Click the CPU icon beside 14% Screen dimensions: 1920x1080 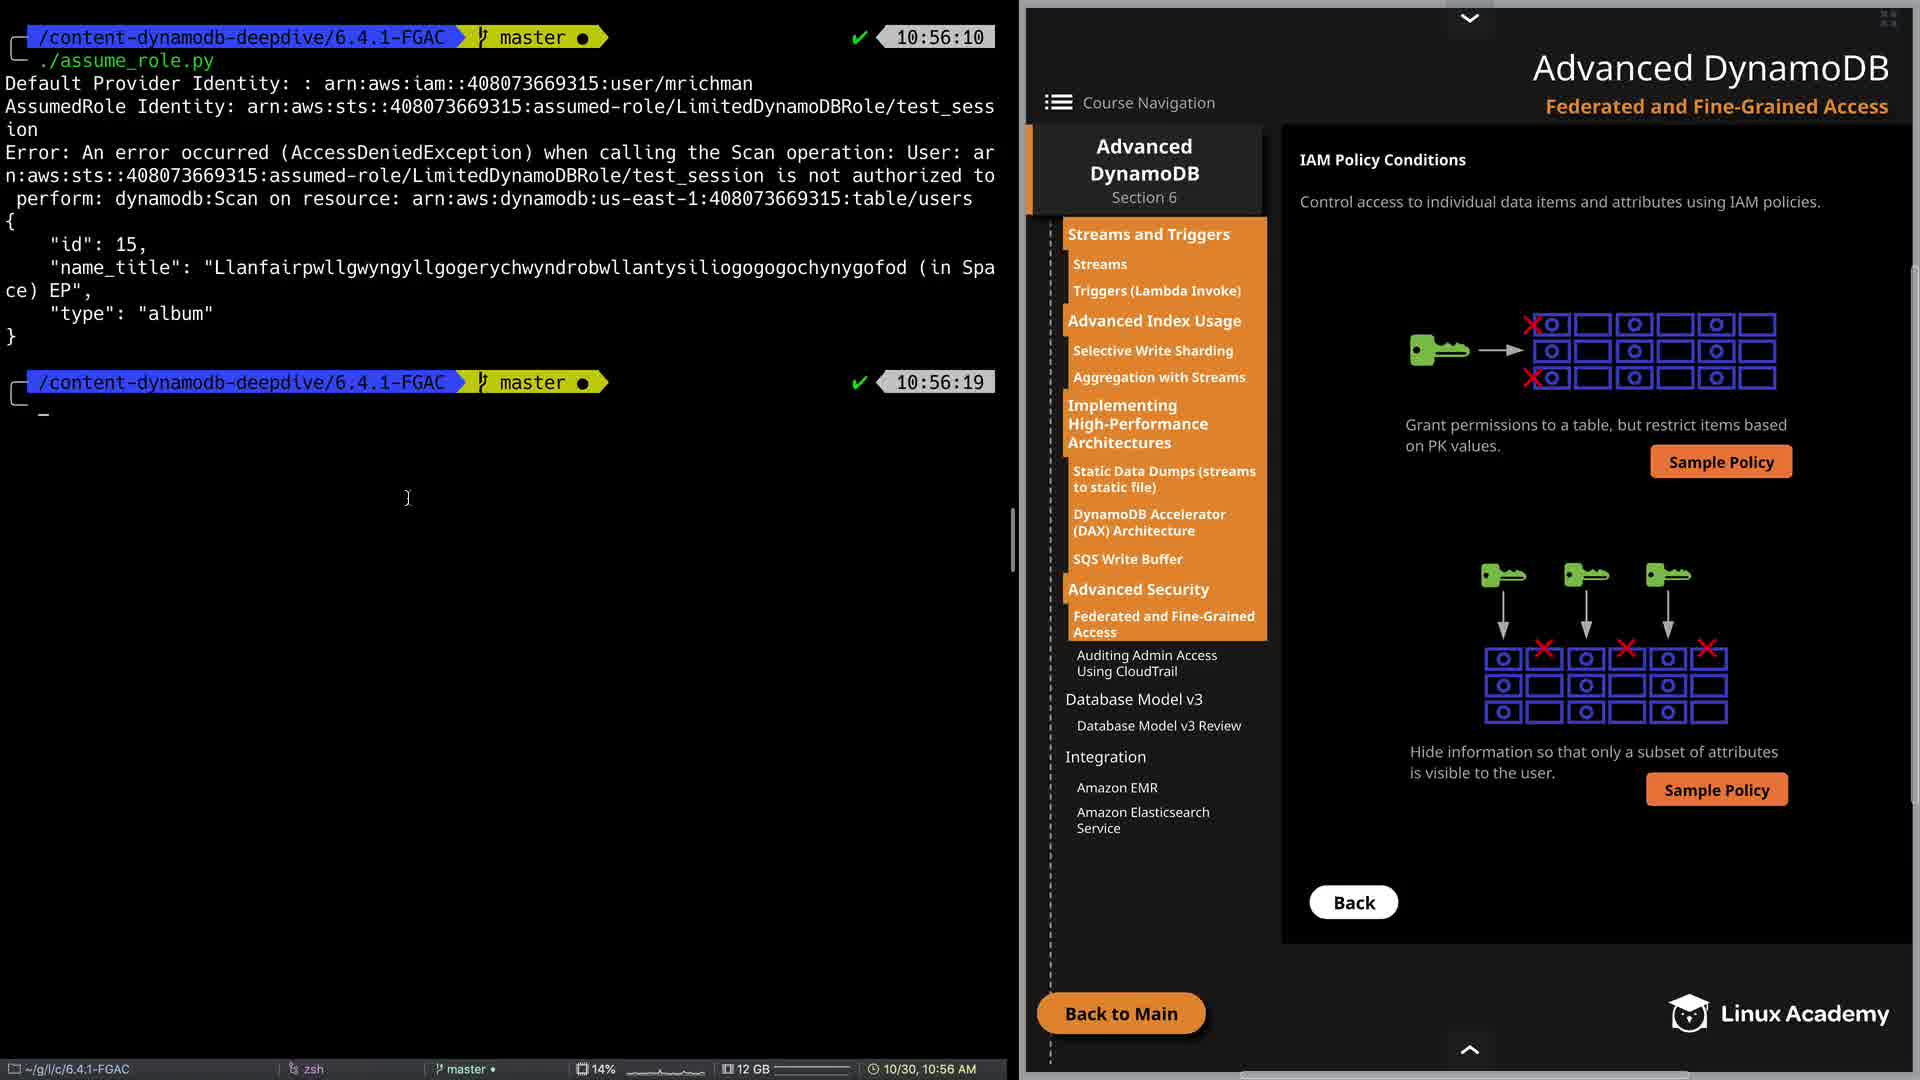582,1069
